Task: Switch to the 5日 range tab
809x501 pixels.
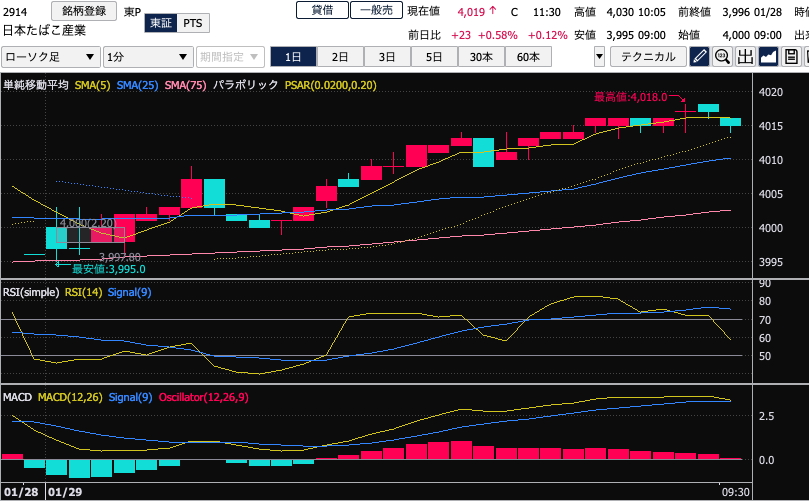Action: (434, 57)
